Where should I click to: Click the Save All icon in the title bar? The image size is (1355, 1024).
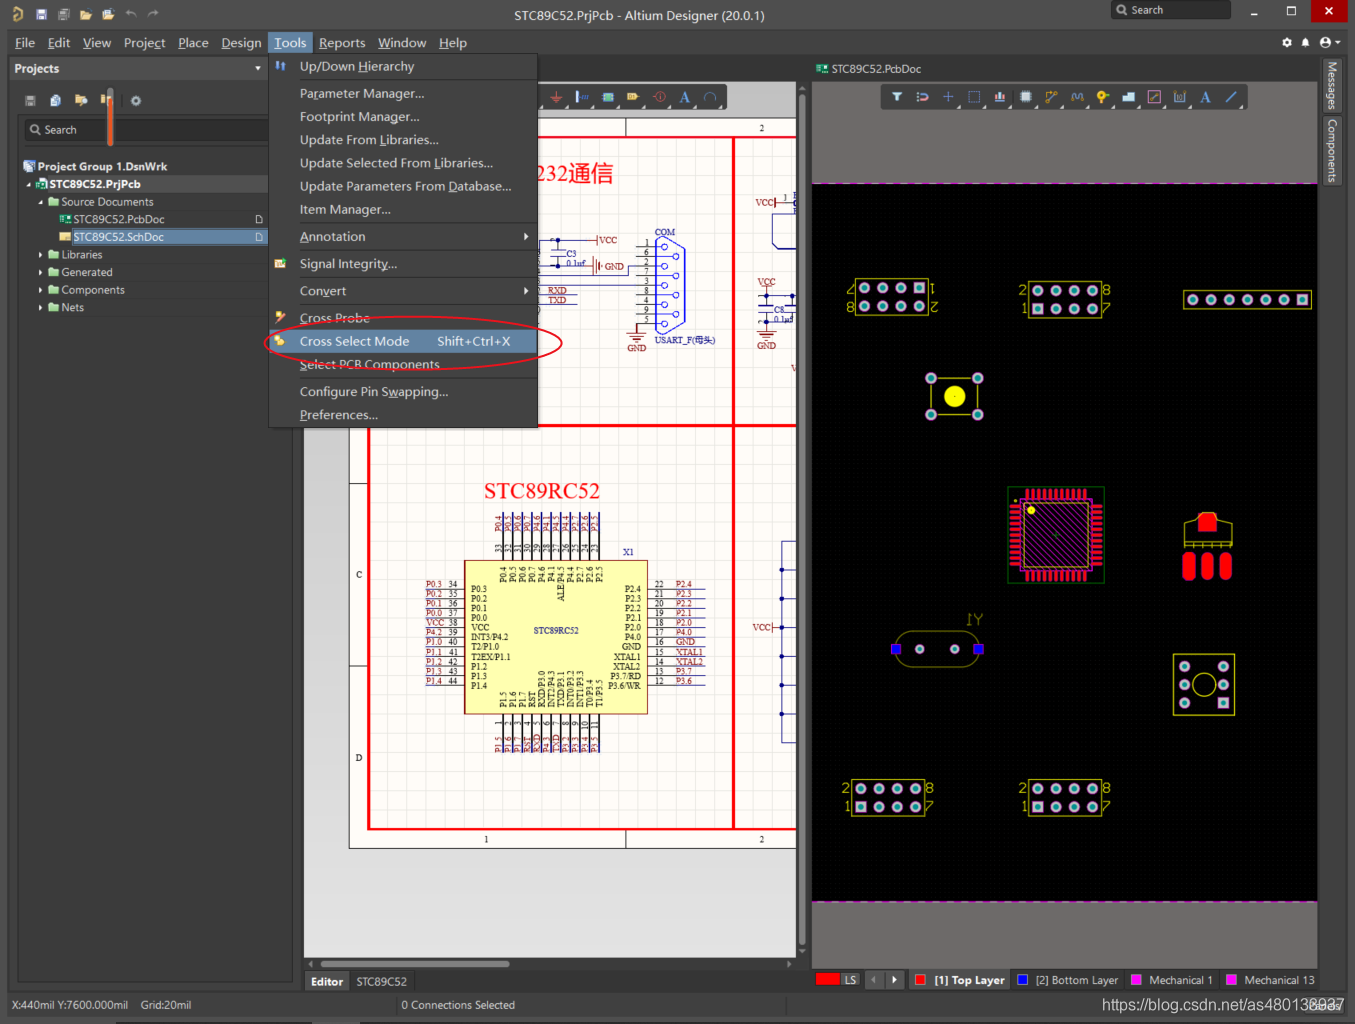click(63, 14)
